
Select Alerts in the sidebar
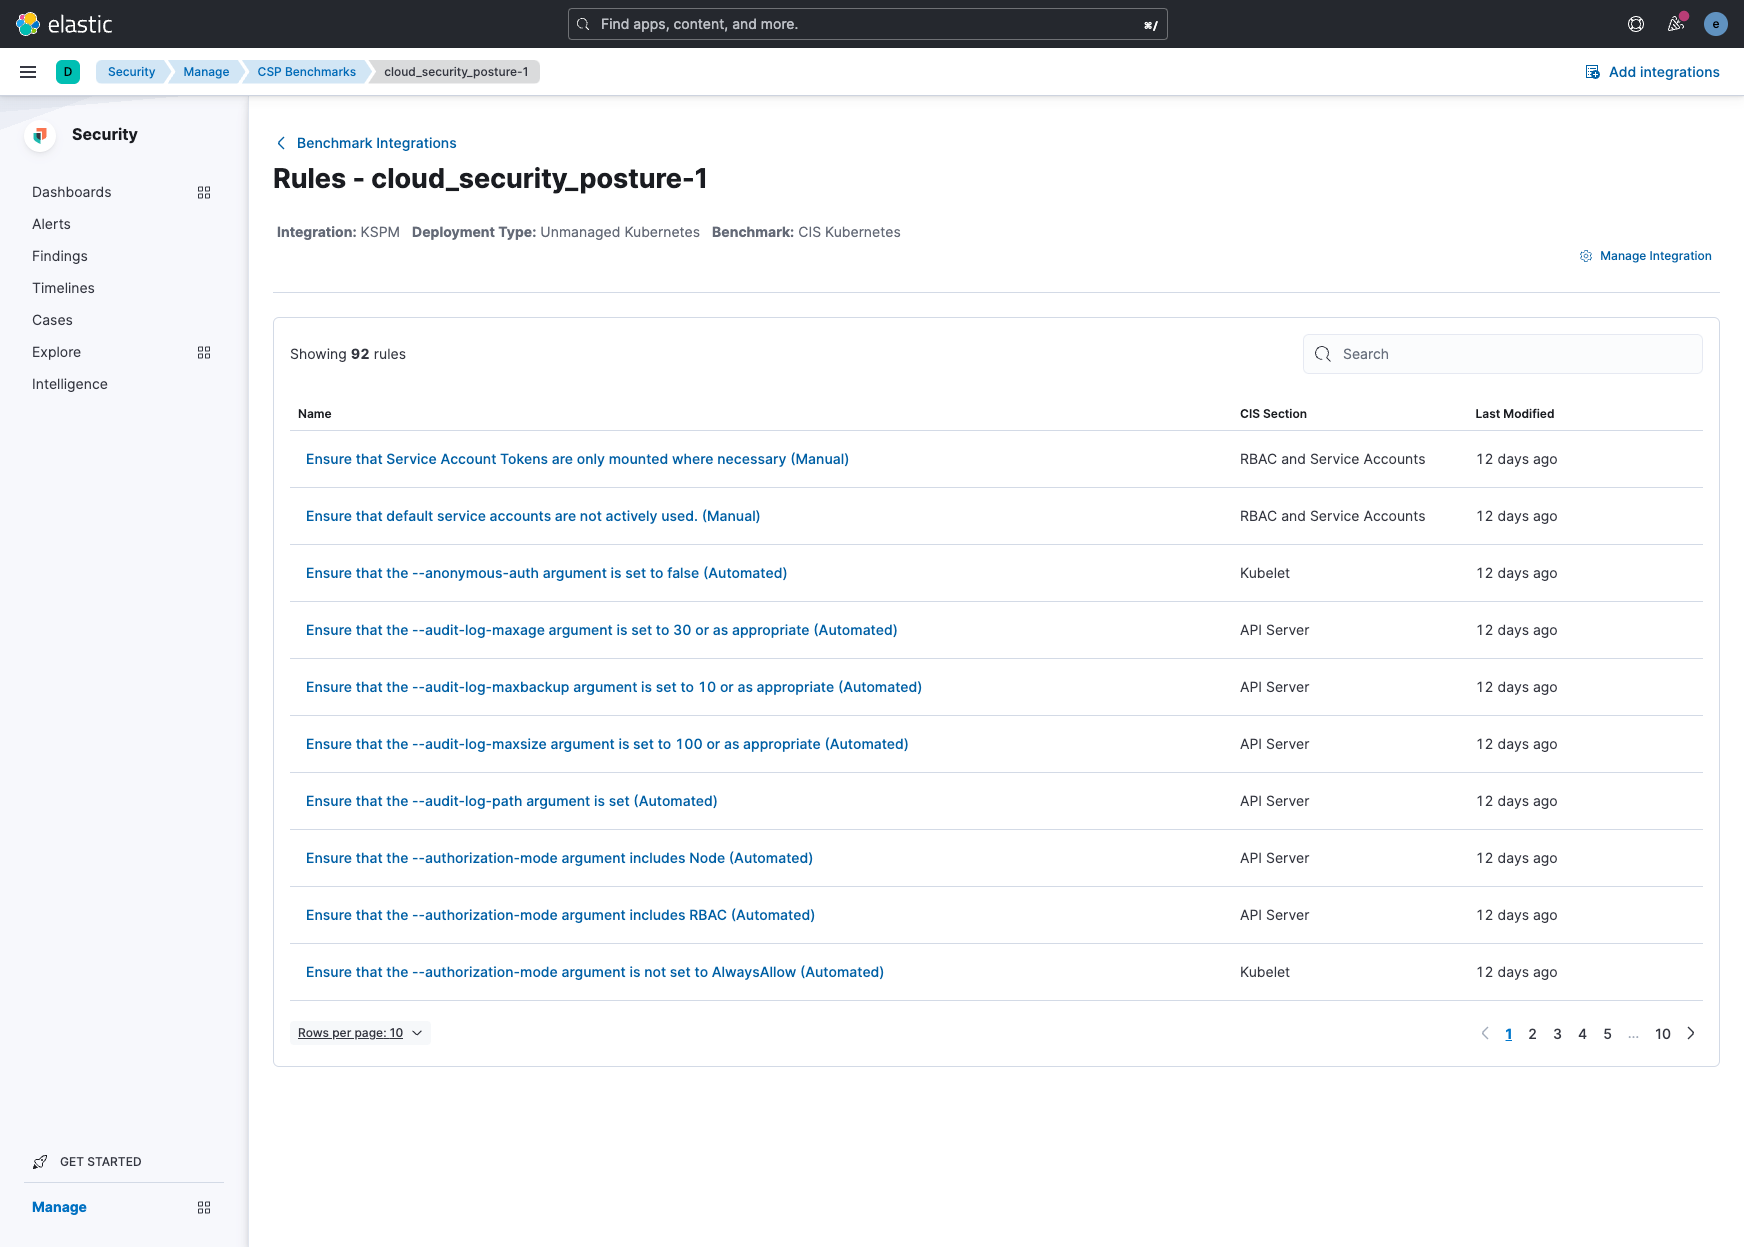click(x=51, y=224)
